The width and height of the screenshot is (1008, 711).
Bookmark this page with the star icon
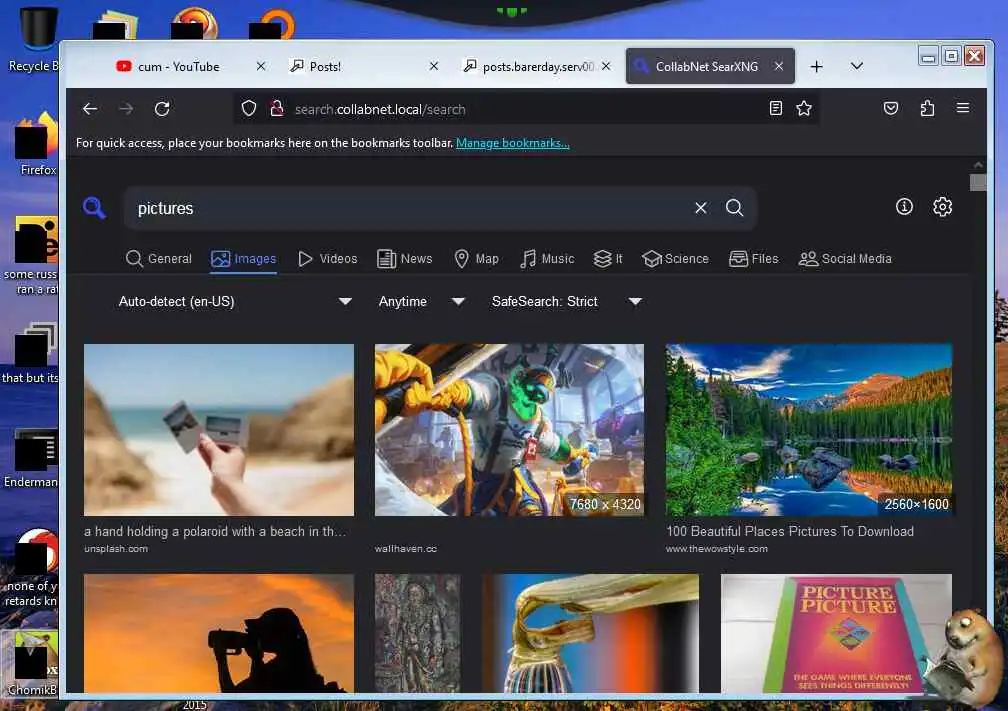pyautogui.click(x=804, y=108)
